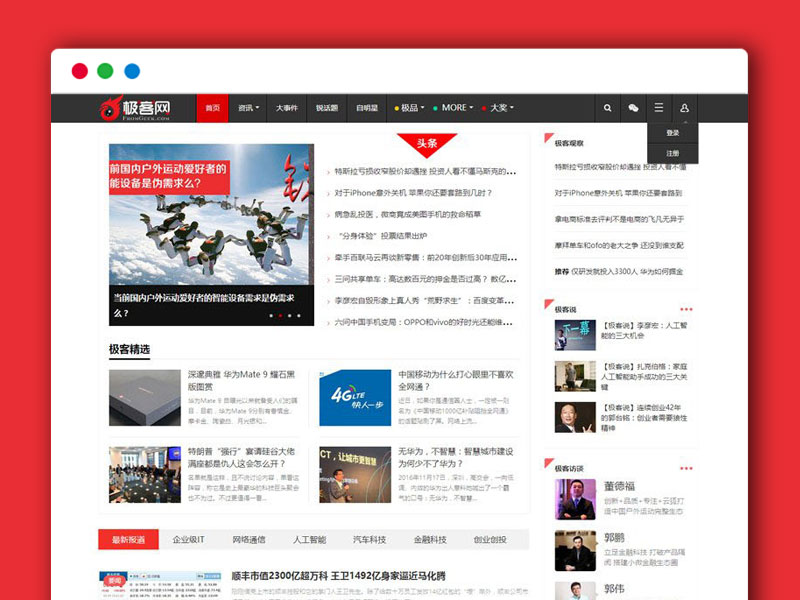Viewport: 800px width, 600px height.
Task: Open the MORE dropdown in the navbar
Action: pyautogui.click(x=453, y=106)
